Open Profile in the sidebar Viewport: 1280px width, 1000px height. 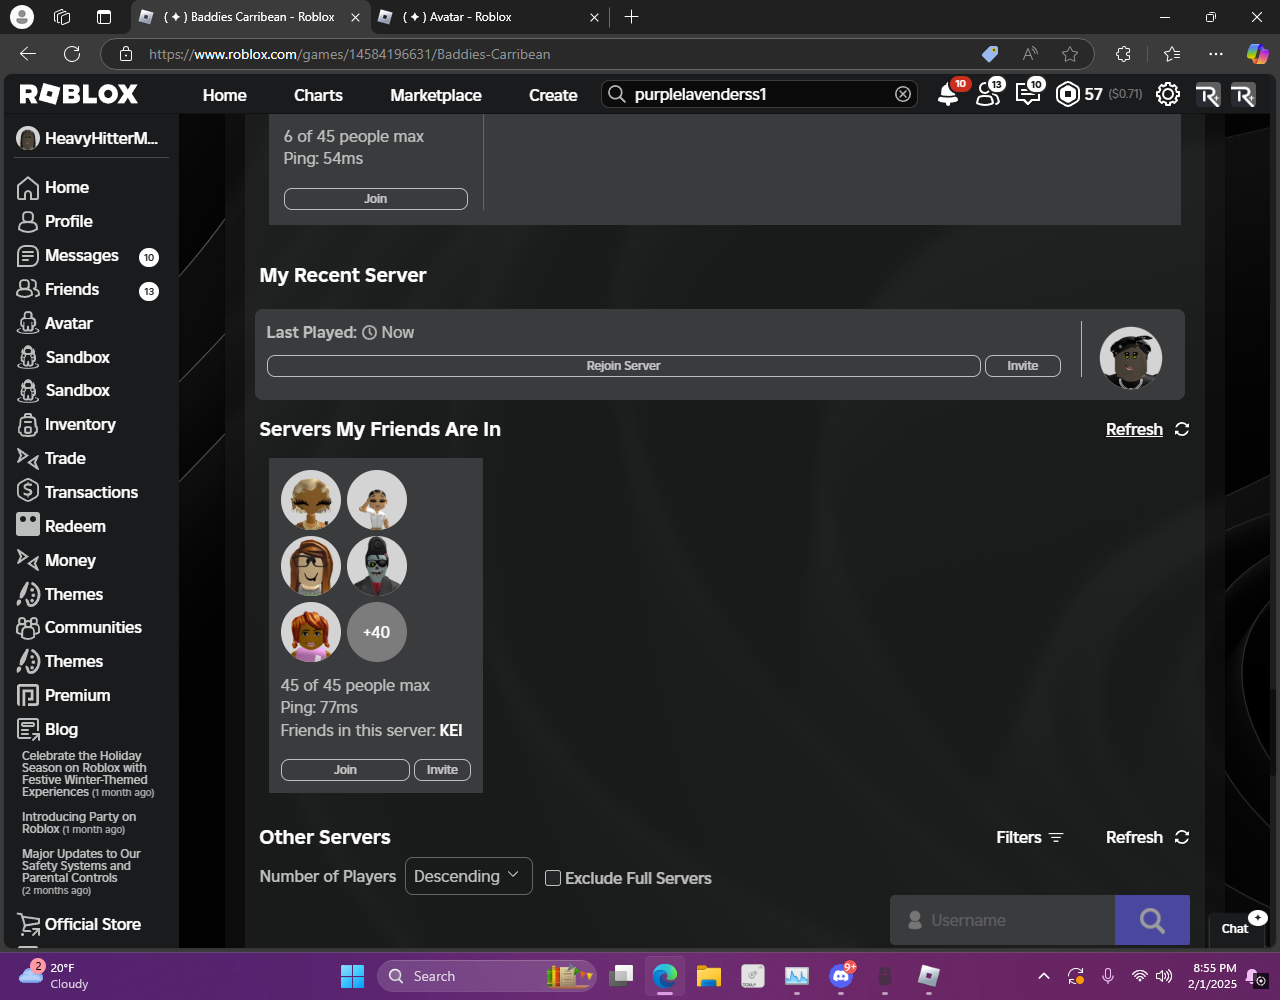coord(56,222)
